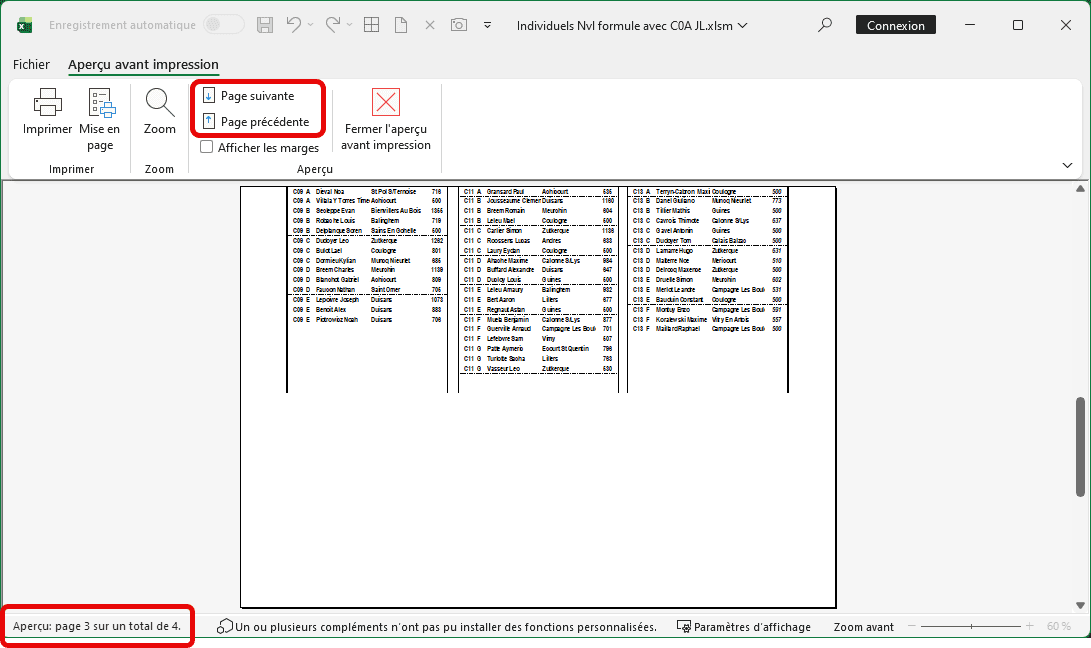
Task: Enable Afficher les marges checkbox
Action: (x=207, y=148)
